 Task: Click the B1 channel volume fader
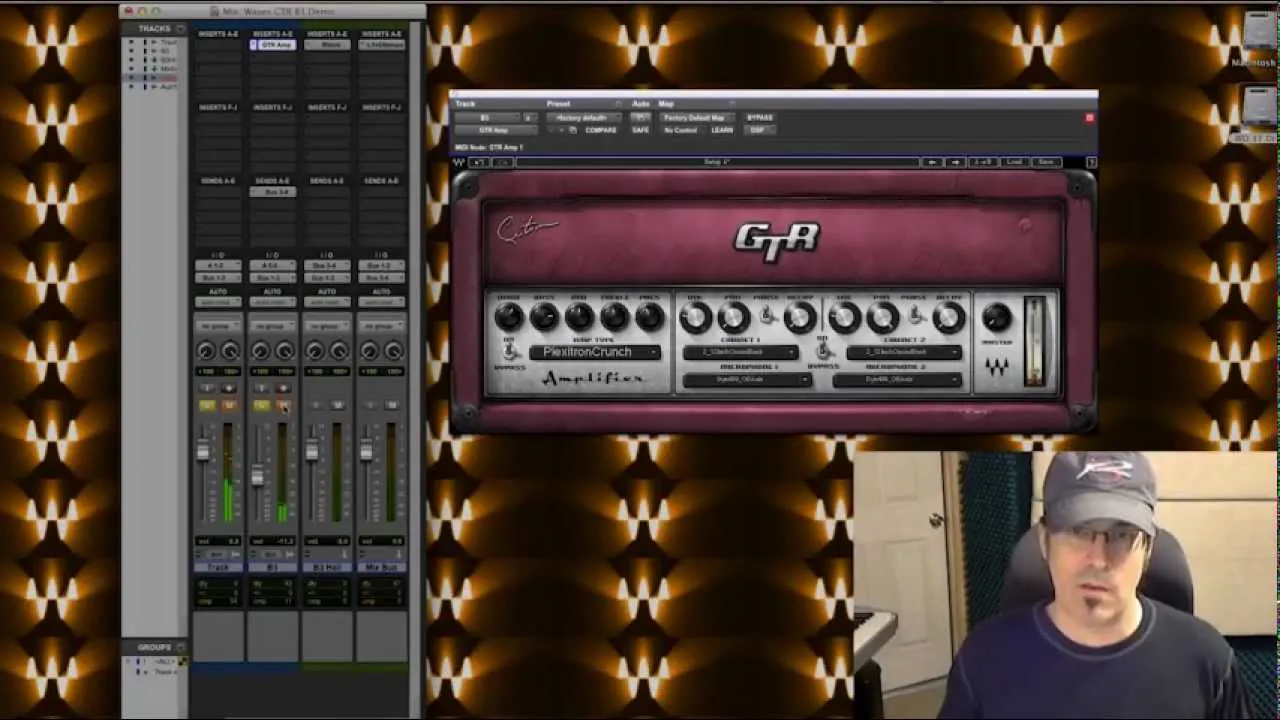(257, 476)
